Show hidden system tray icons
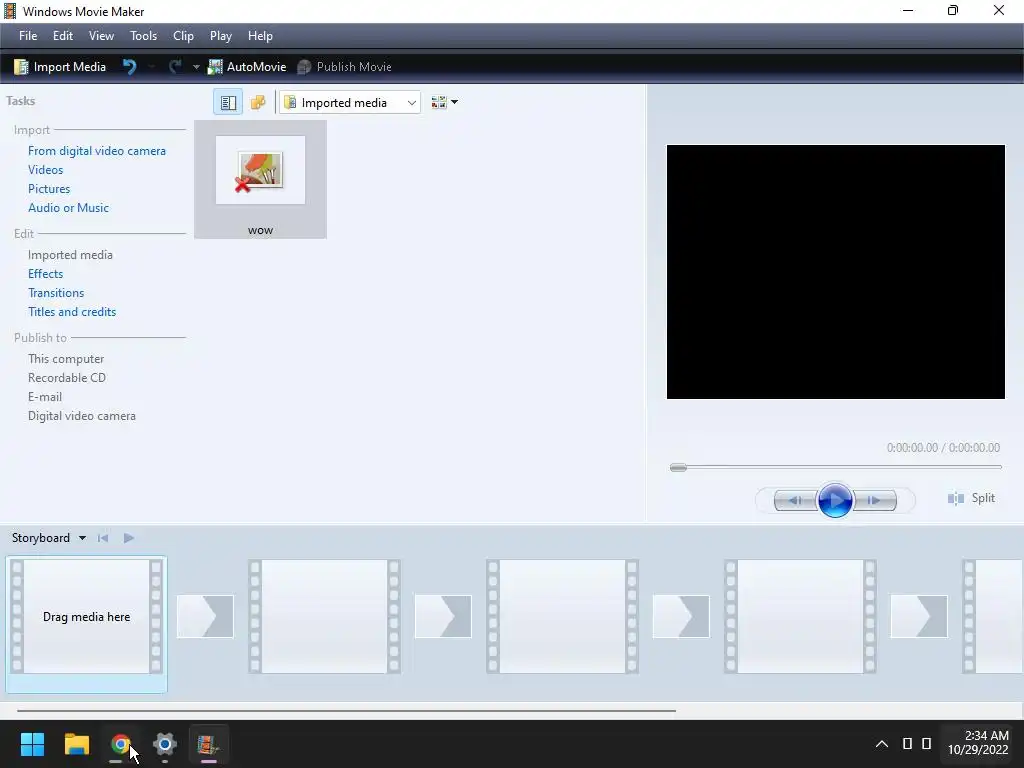 coord(882,744)
